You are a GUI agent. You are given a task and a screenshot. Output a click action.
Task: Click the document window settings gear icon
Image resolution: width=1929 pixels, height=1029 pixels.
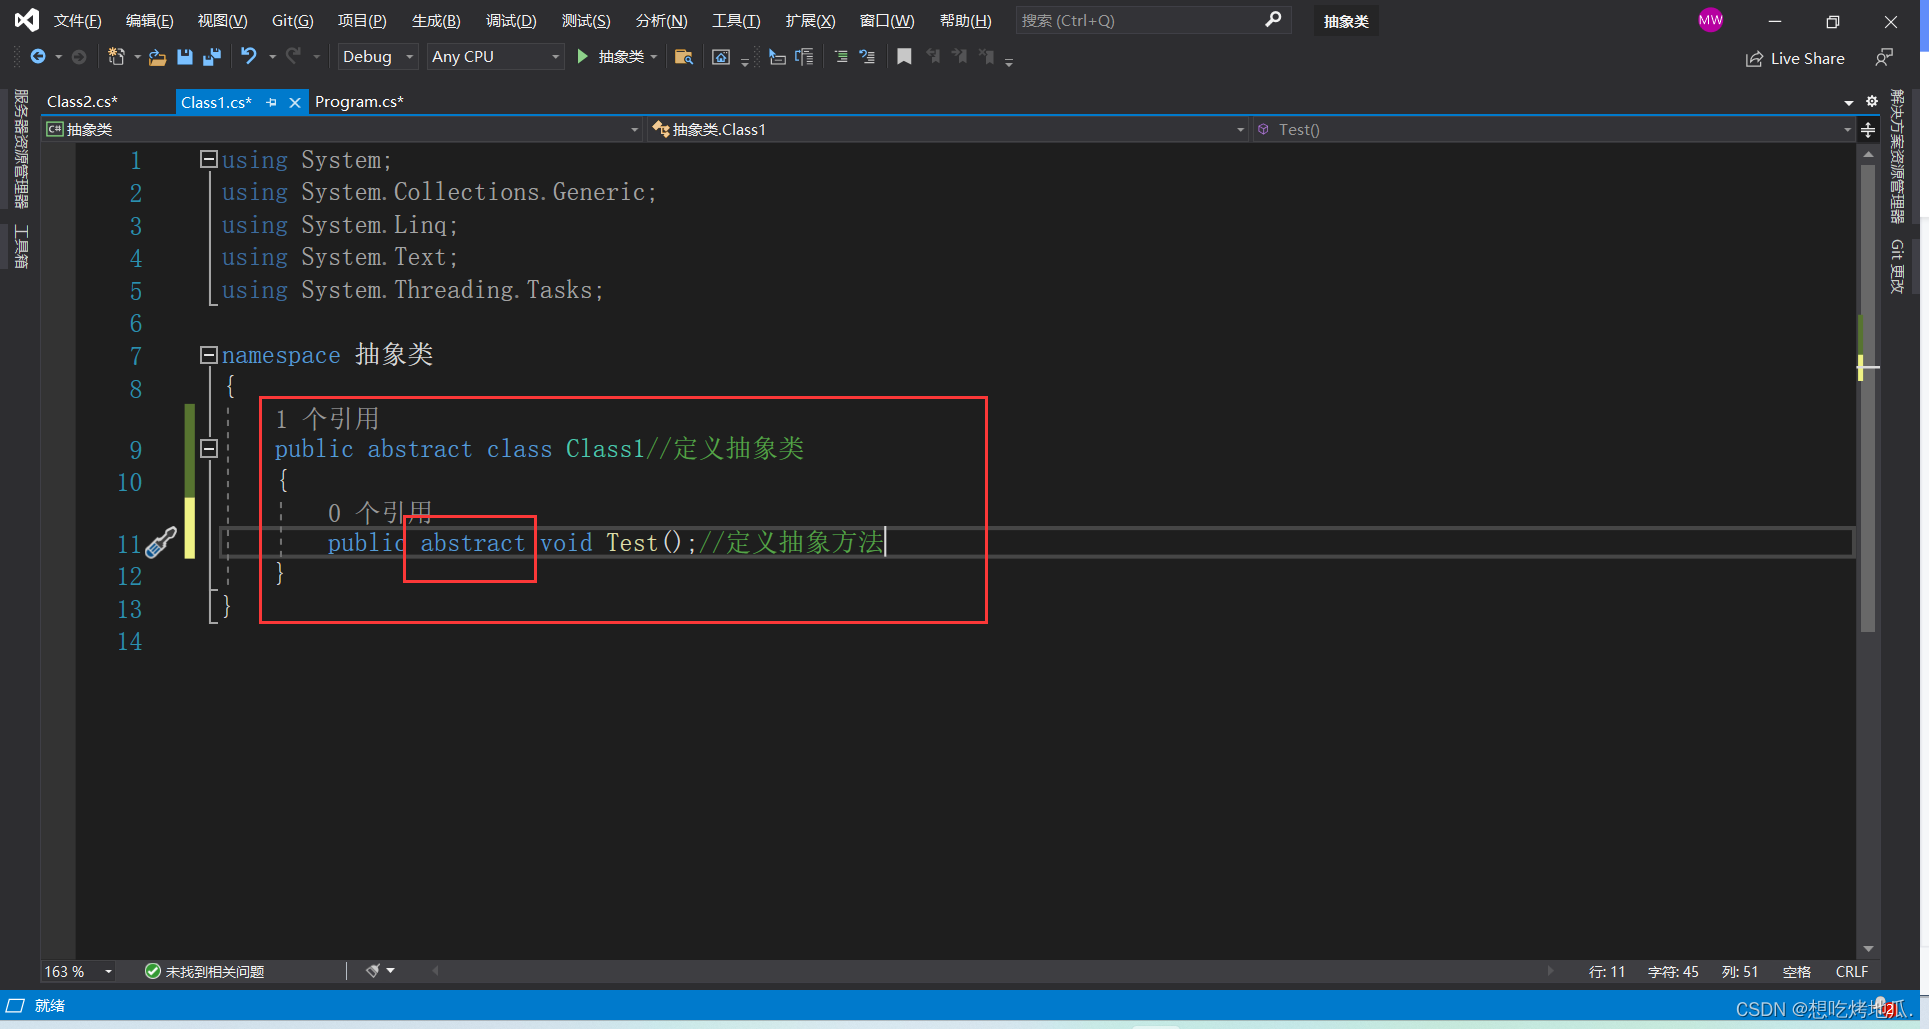click(1872, 101)
